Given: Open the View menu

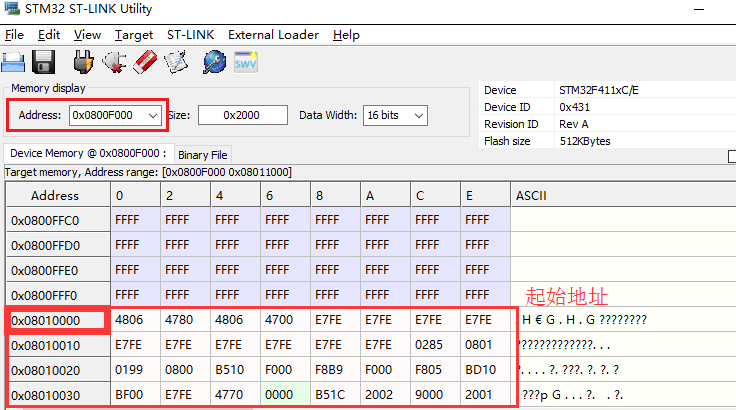Looking at the screenshot, I should click(x=87, y=35).
